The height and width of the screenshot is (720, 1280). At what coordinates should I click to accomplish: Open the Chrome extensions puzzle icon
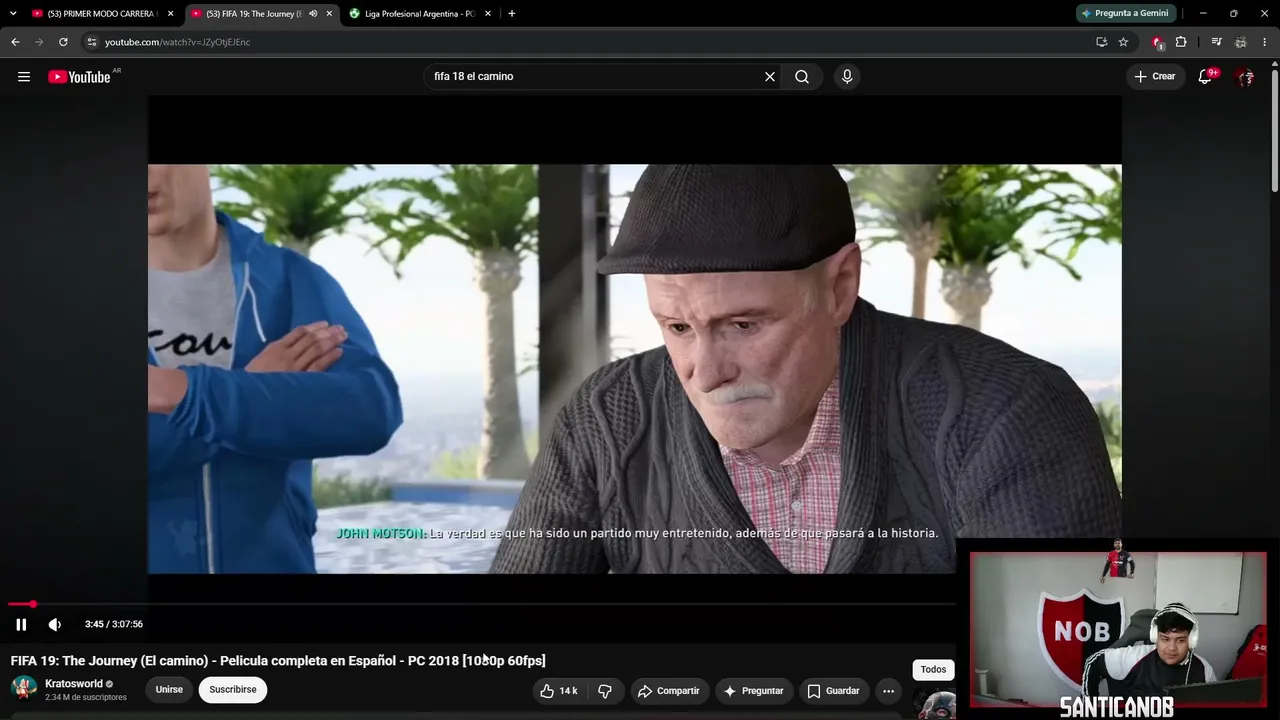click(1181, 42)
